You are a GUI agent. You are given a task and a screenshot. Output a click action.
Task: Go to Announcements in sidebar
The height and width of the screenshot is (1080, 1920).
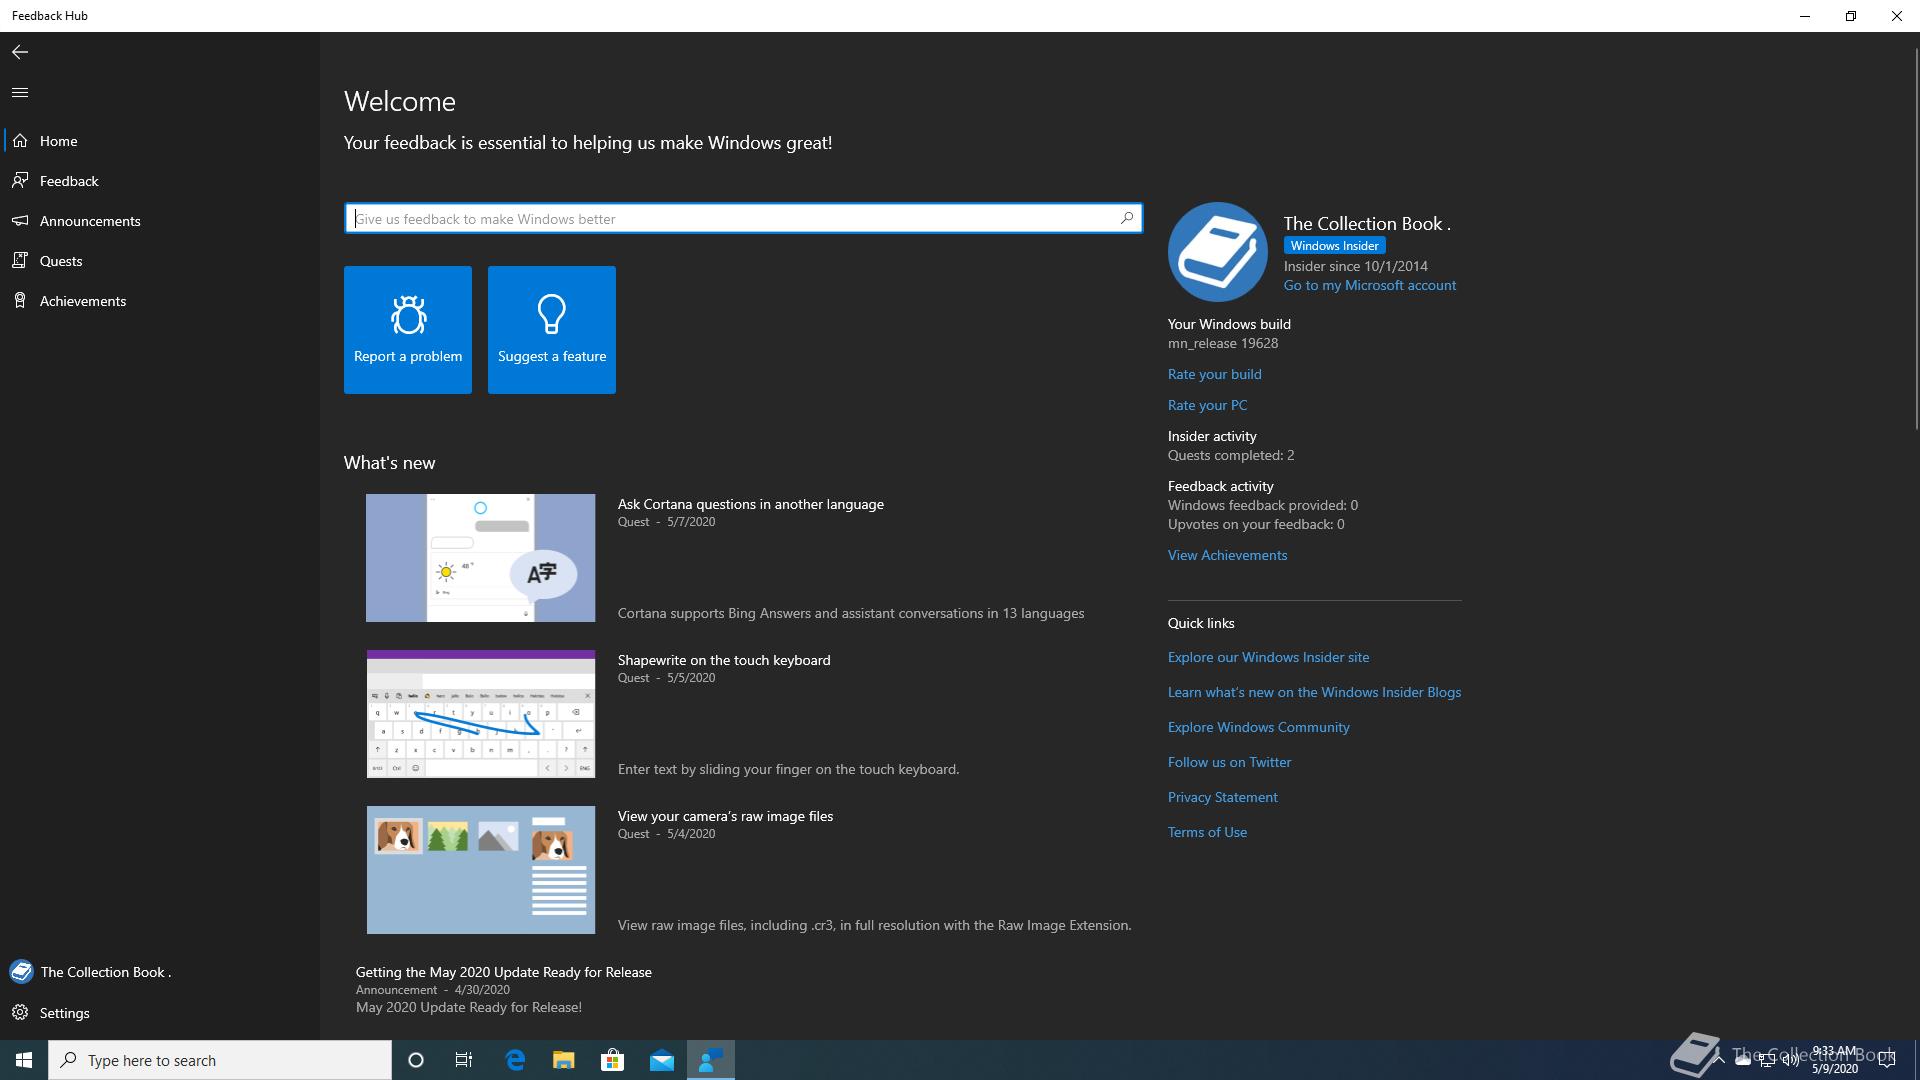point(160,221)
